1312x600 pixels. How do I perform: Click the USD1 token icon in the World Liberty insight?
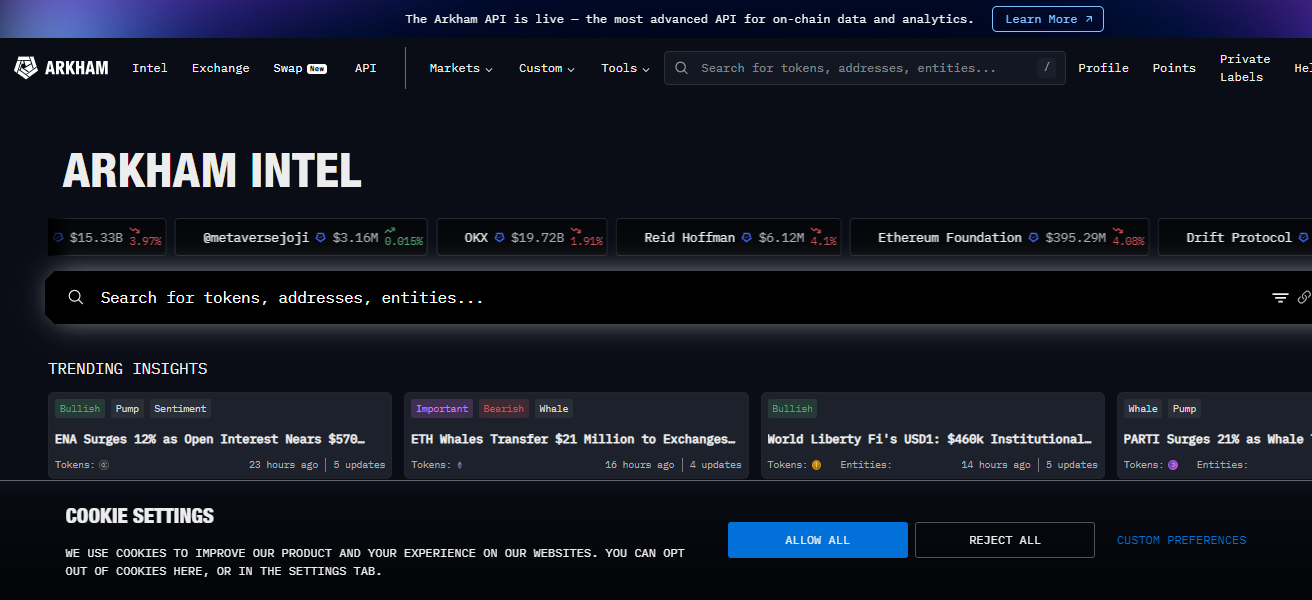click(x=816, y=465)
